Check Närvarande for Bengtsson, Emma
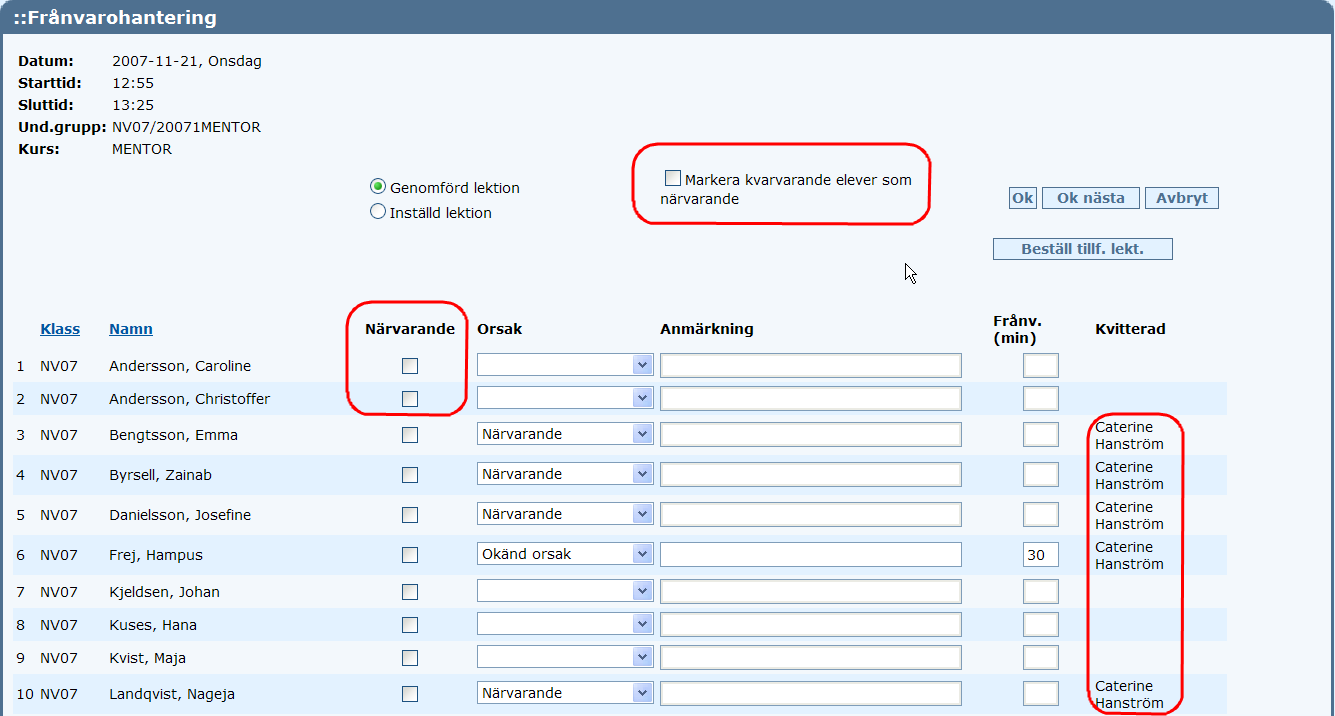 410,435
